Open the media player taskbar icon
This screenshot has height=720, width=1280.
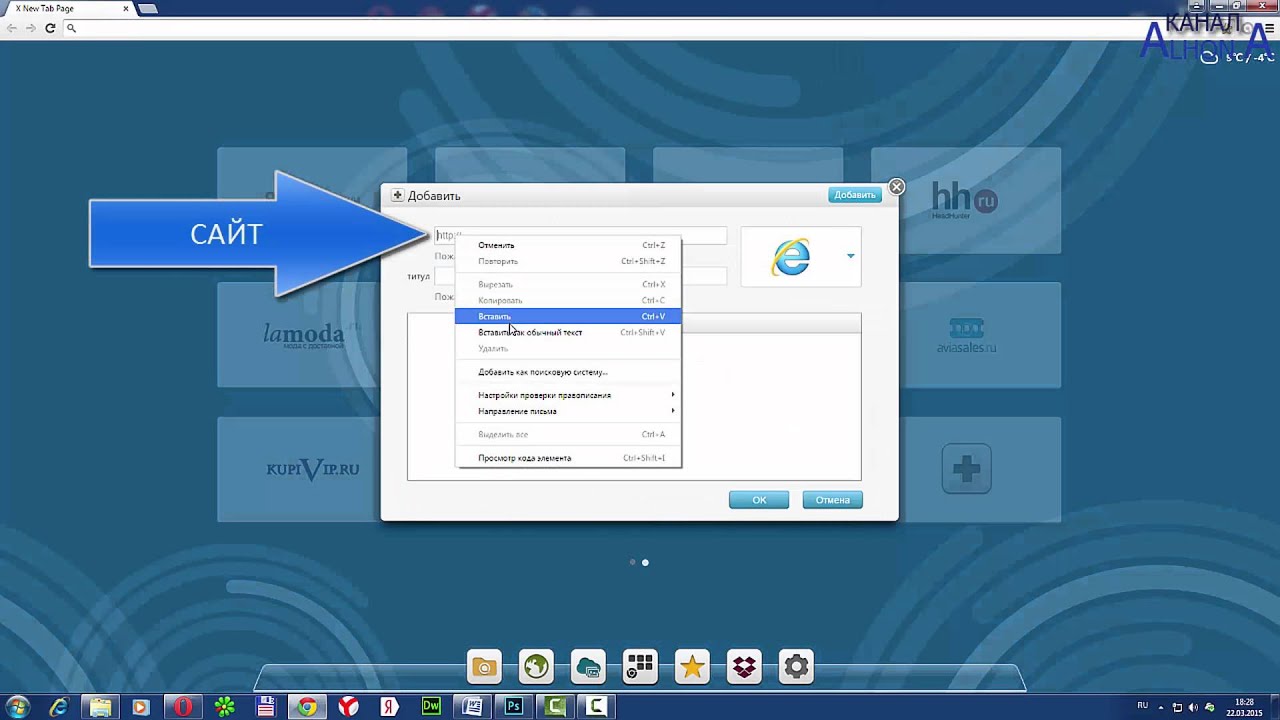click(x=141, y=707)
